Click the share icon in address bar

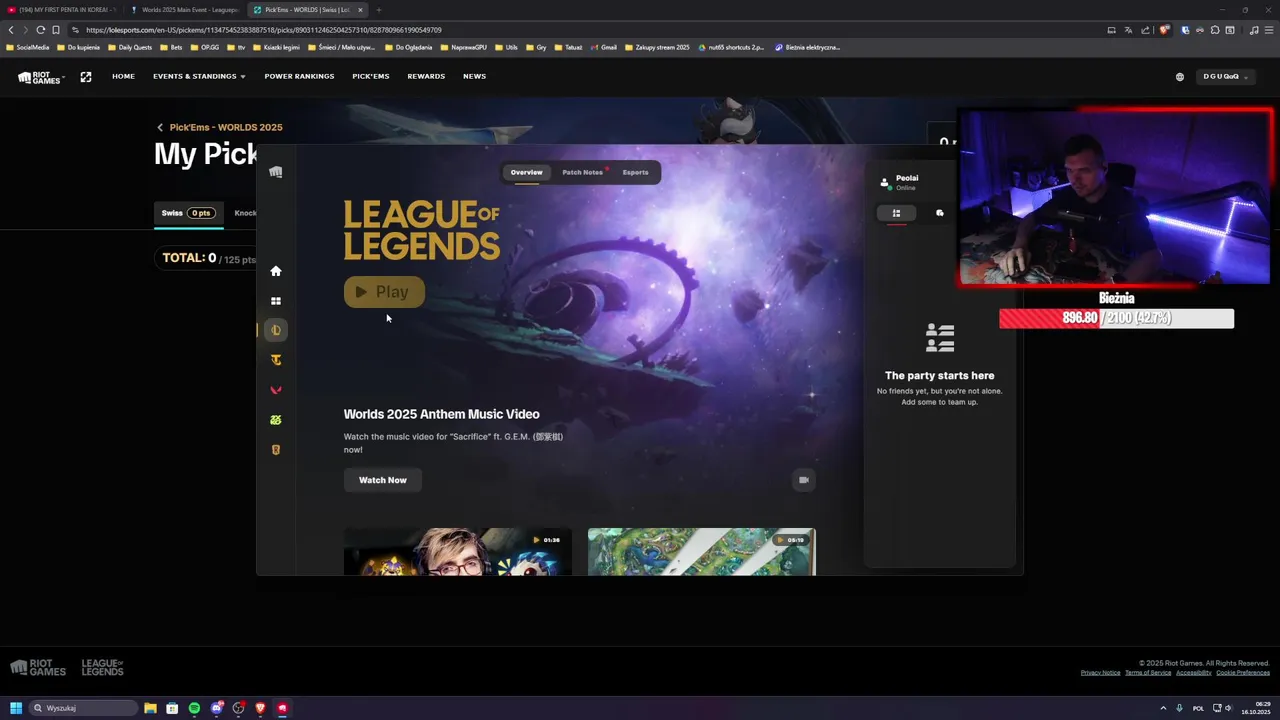click(1145, 30)
